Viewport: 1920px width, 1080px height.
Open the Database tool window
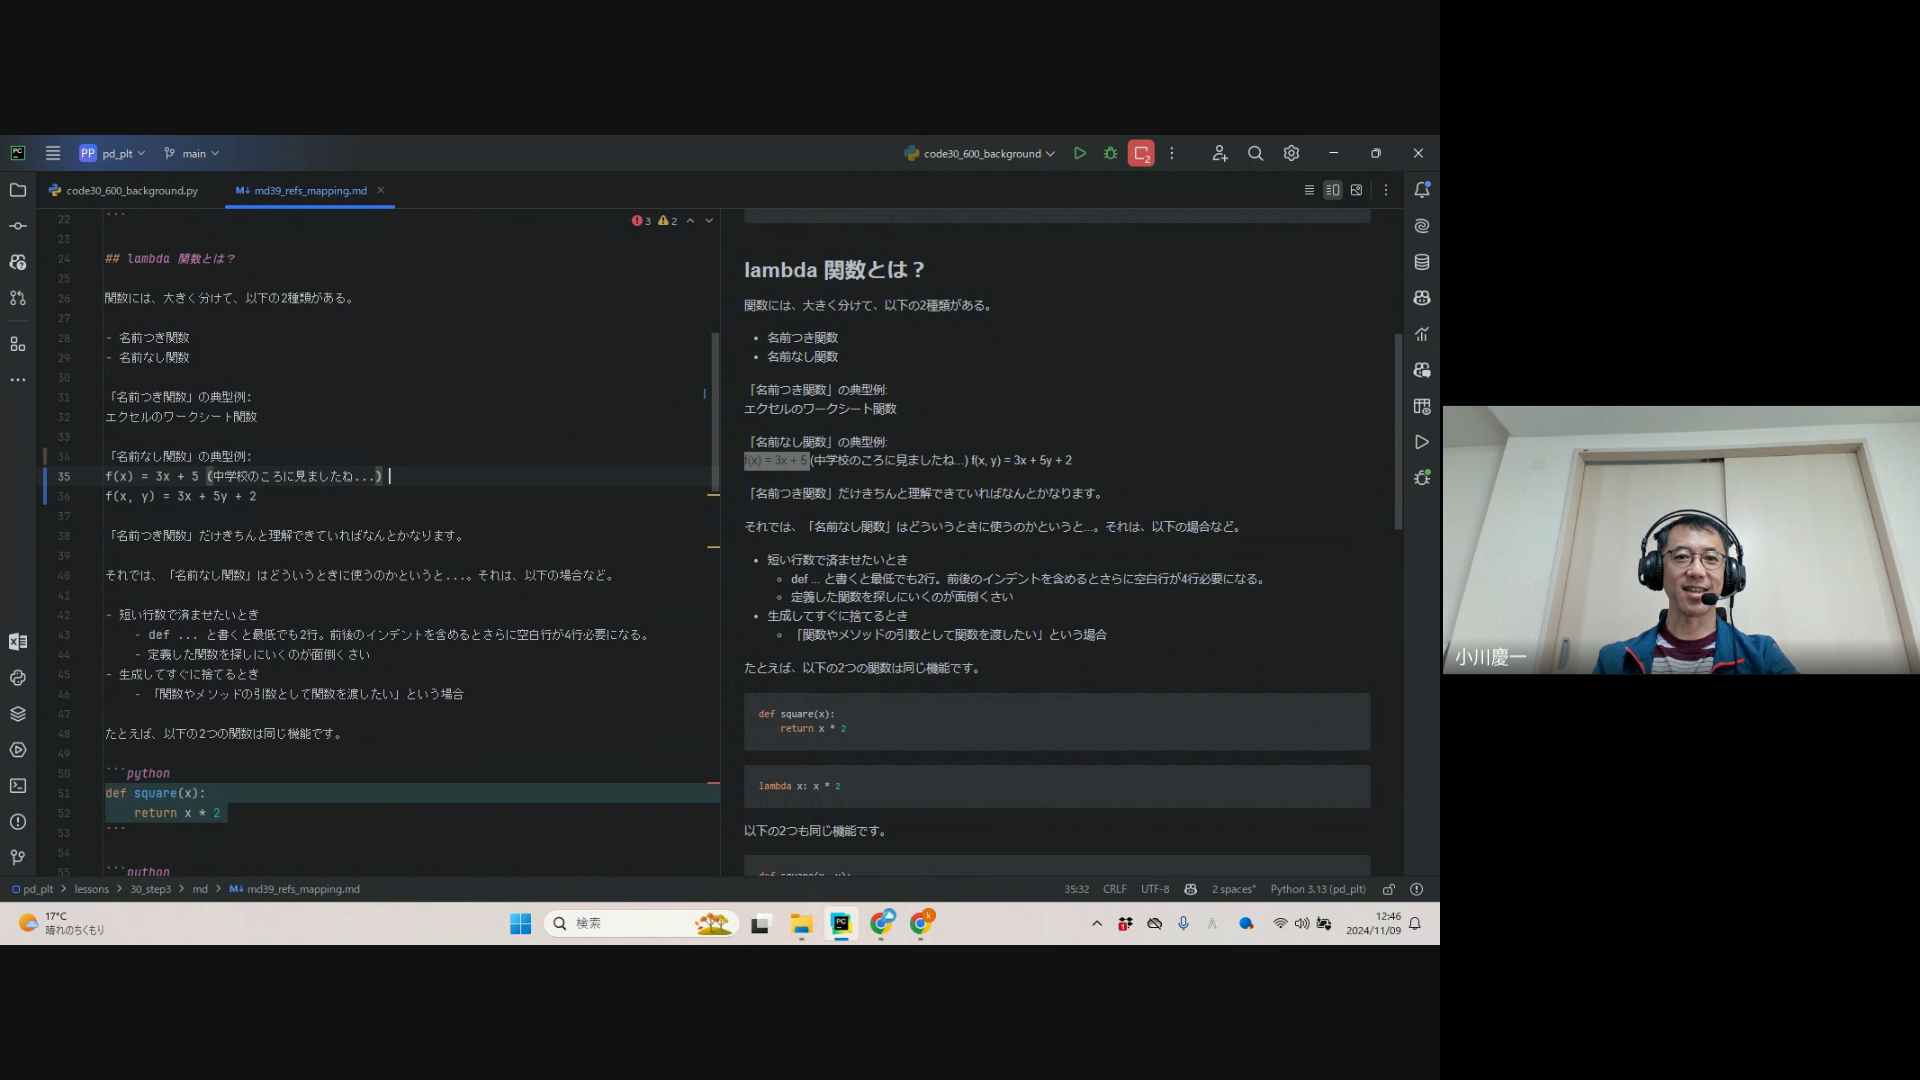(1421, 262)
